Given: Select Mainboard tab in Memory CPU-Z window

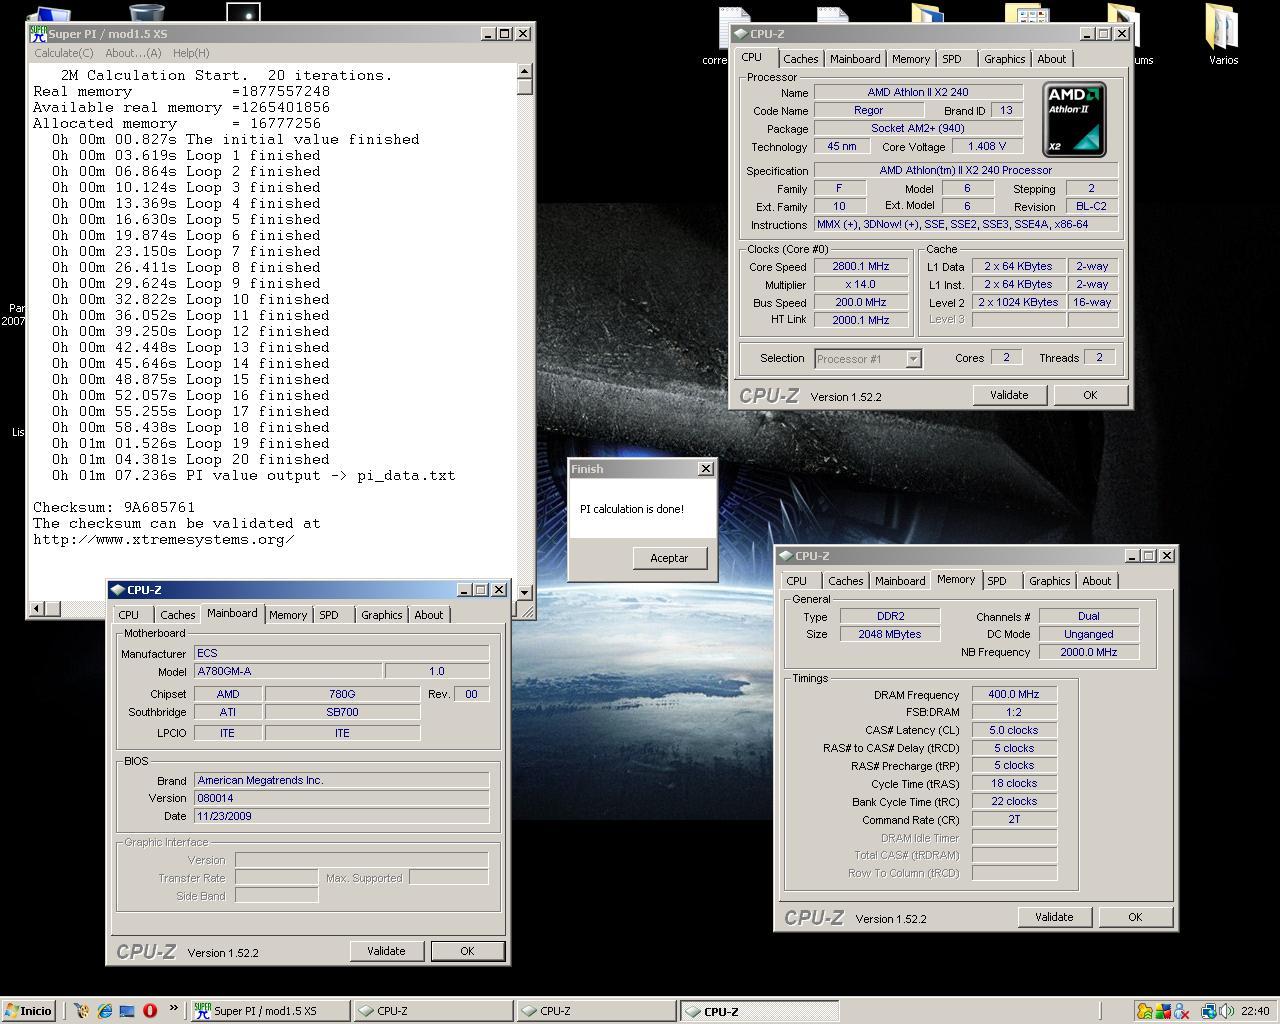Looking at the screenshot, I should pyautogui.click(x=900, y=581).
